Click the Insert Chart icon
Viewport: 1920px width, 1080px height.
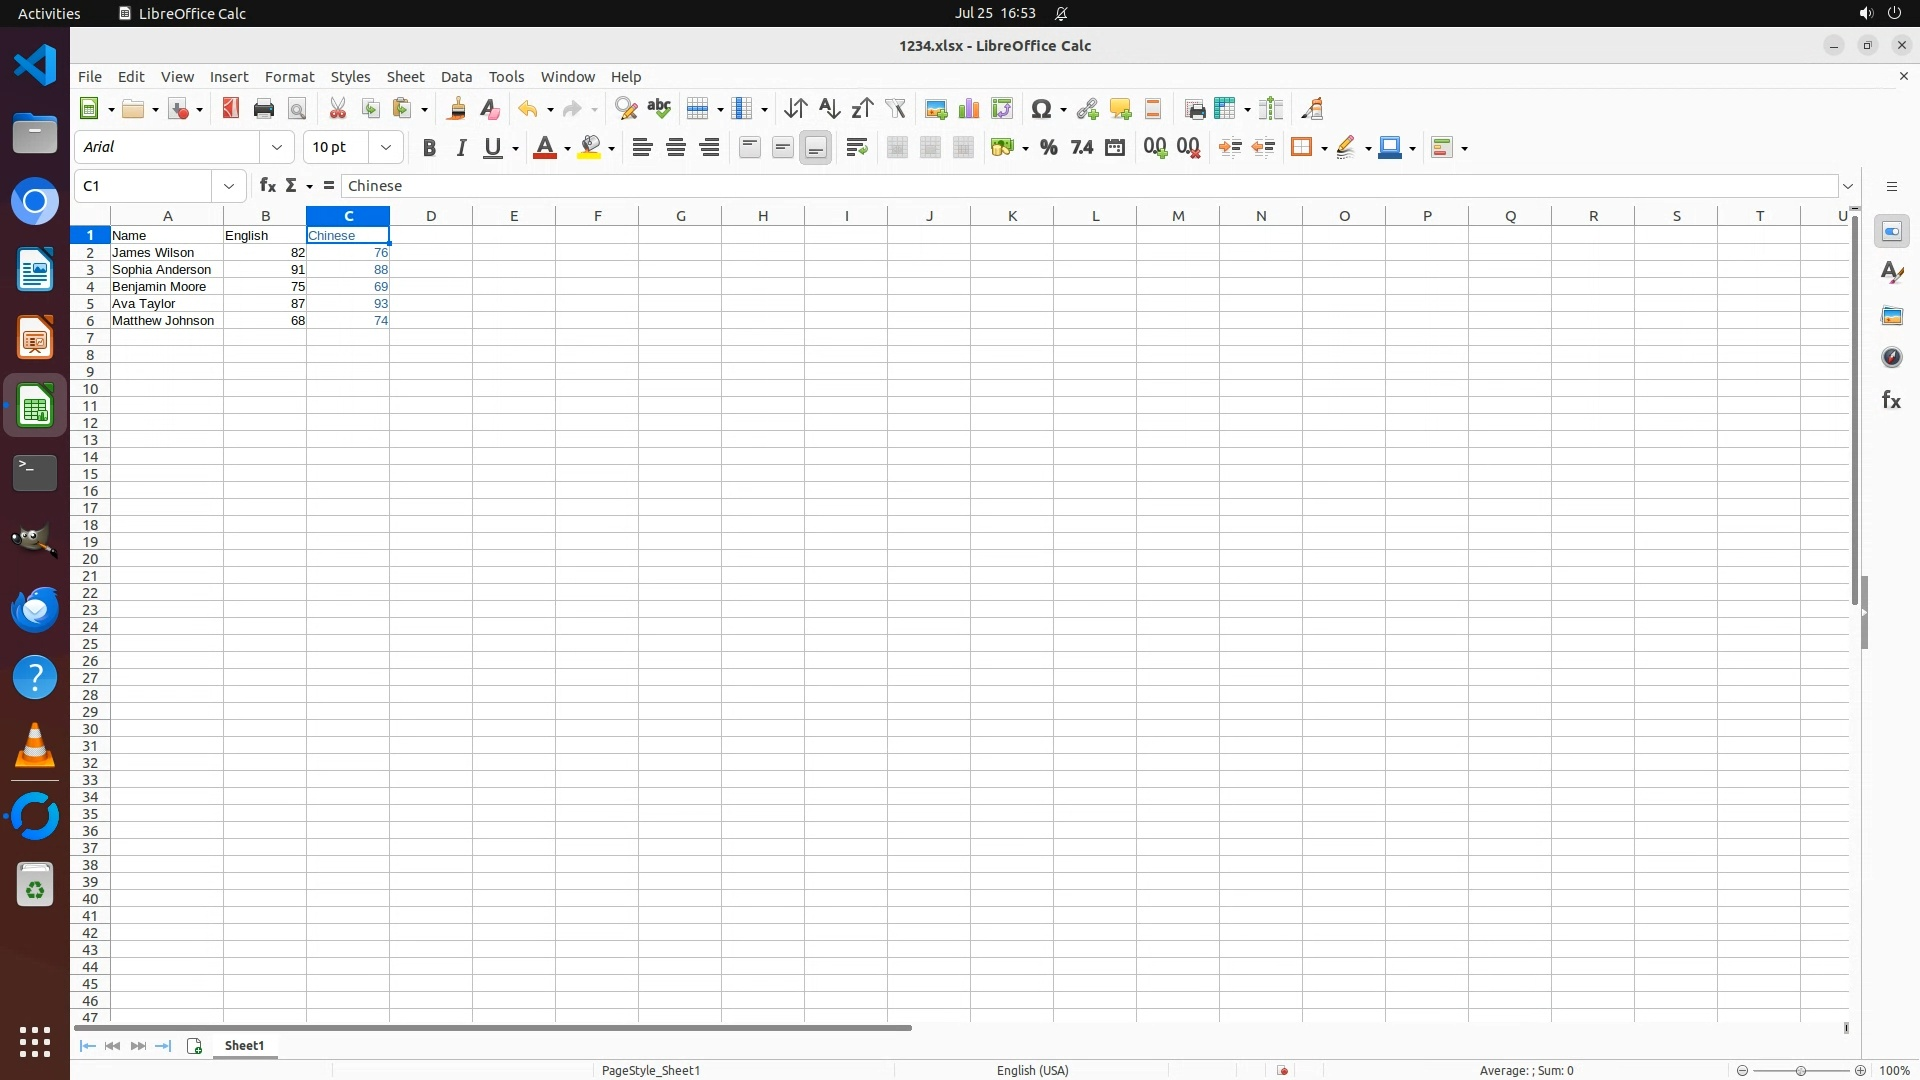click(x=969, y=109)
